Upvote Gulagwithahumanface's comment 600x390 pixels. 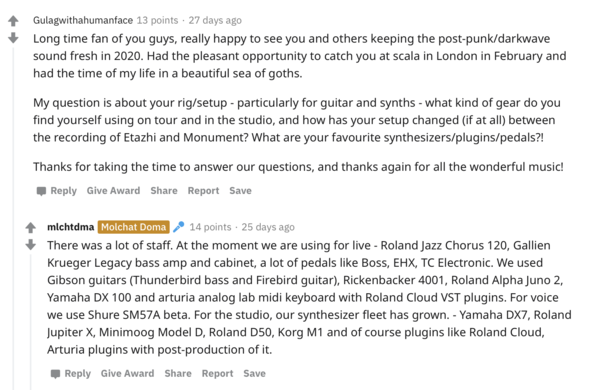click(13, 21)
